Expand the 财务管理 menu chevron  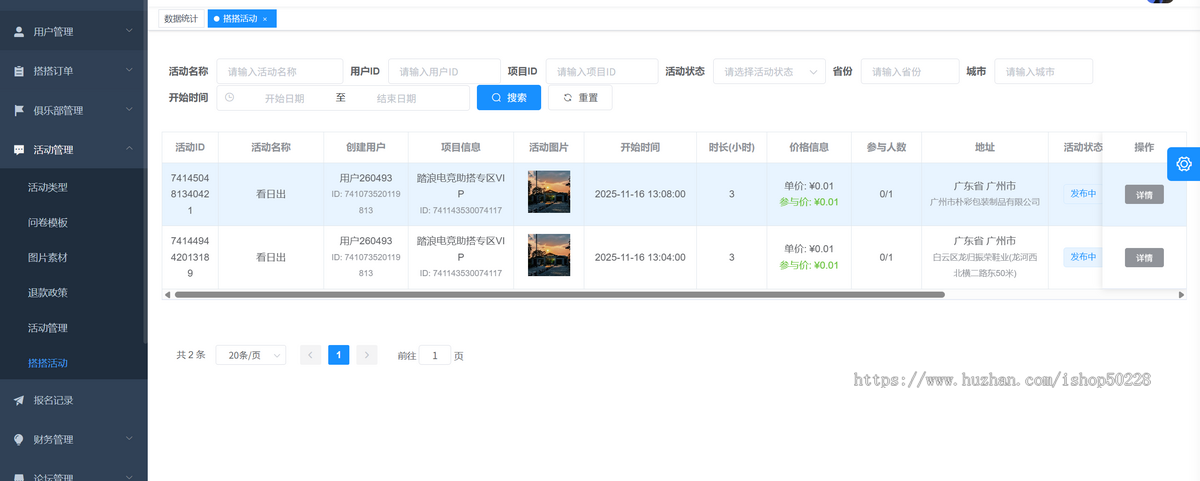point(129,439)
